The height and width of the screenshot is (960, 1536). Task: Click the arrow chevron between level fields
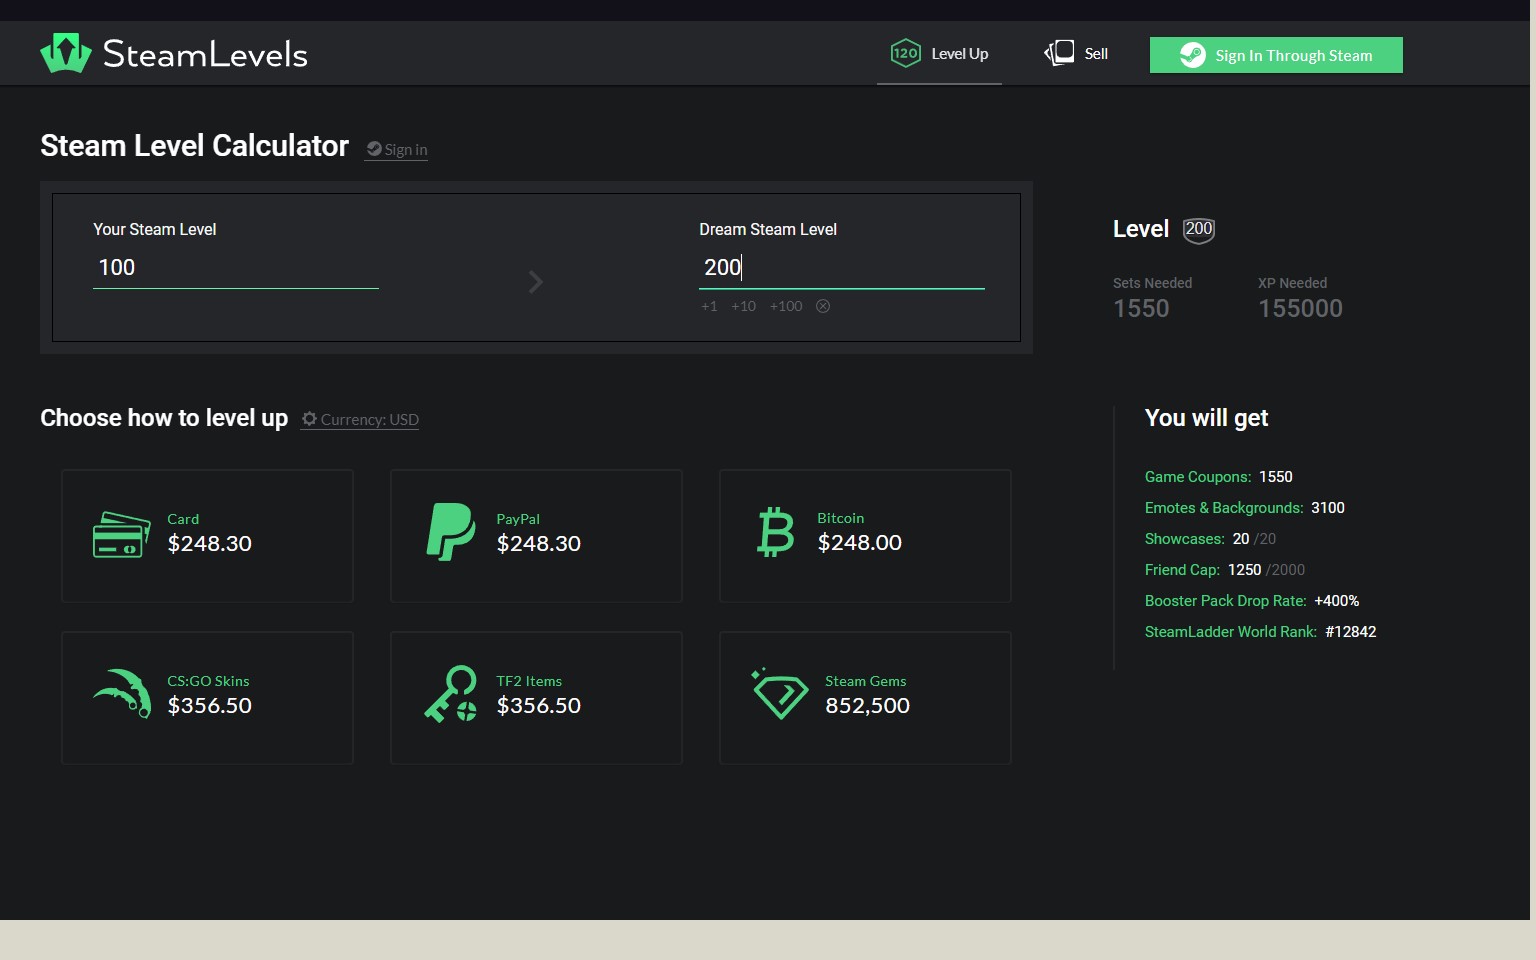pyautogui.click(x=536, y=282)
